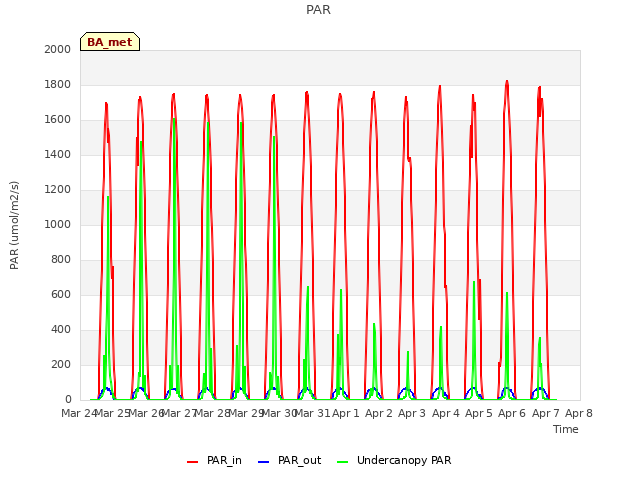This screenshot has width=640, height=480.
Task: Click the Apr 2 x-axis date label
Action: pyautogui.click(x=379, y=413)
